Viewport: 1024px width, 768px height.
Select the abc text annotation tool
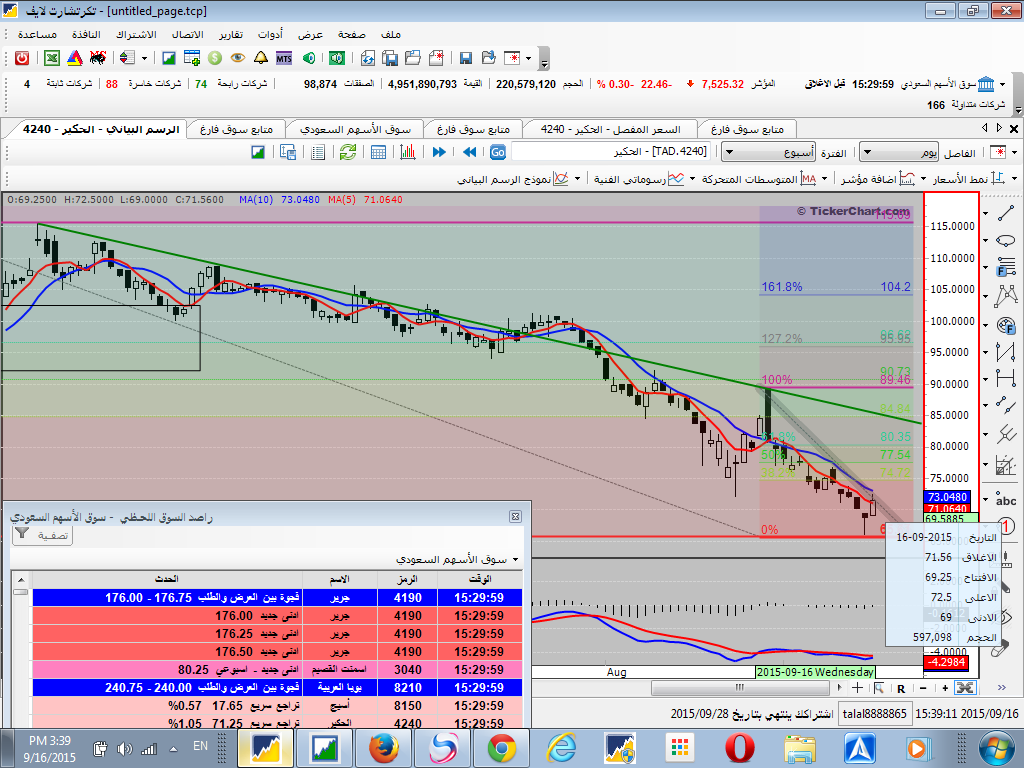[1006, 500]
